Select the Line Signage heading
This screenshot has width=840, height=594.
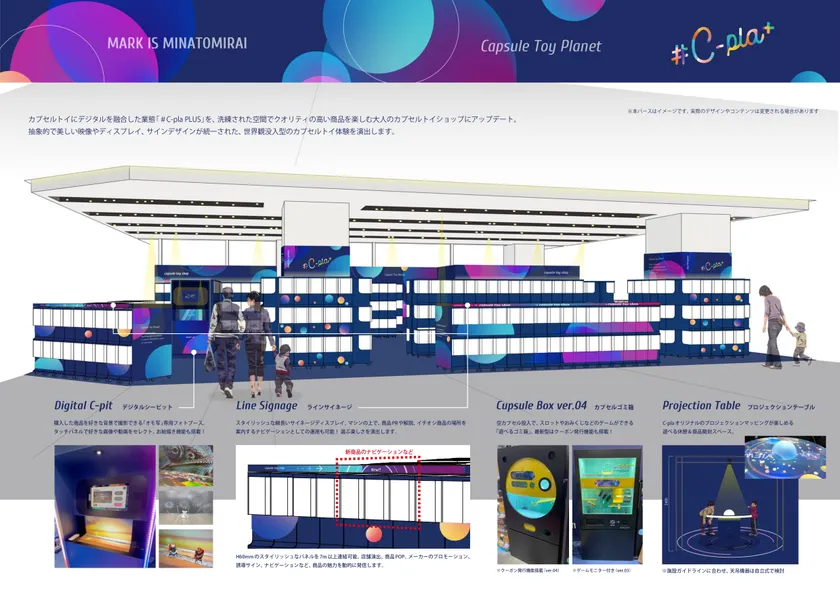coord(266,406)
